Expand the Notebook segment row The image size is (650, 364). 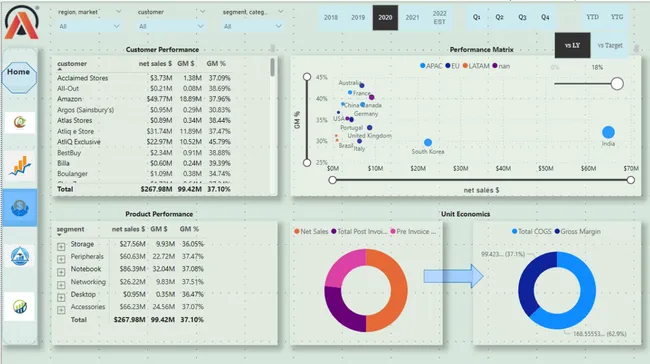61,272
